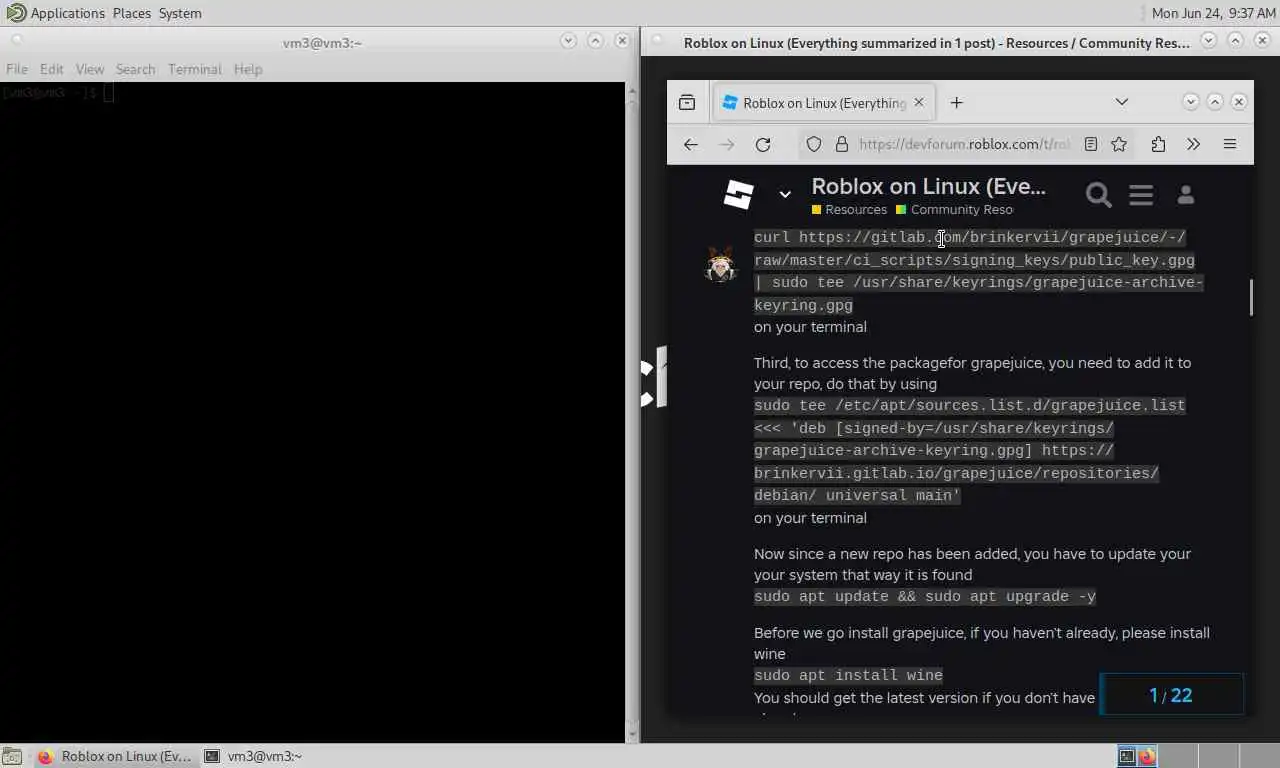Open the Community Resources category link
1280x768 pixels.
click(x=955, y=209)
